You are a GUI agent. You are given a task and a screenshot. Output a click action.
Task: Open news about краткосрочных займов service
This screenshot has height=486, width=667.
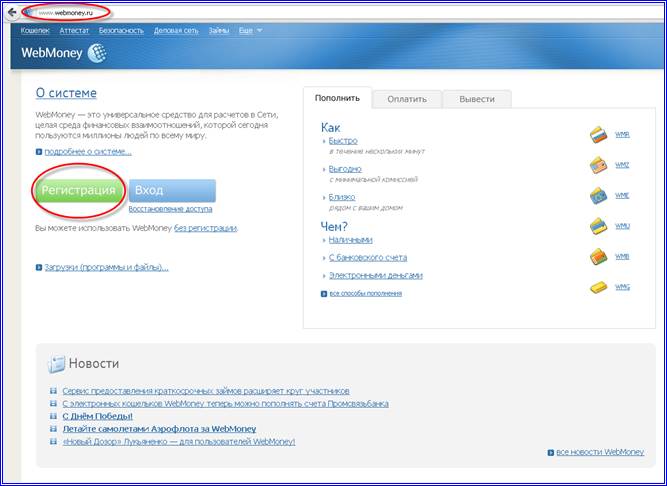tap(206, 391)
